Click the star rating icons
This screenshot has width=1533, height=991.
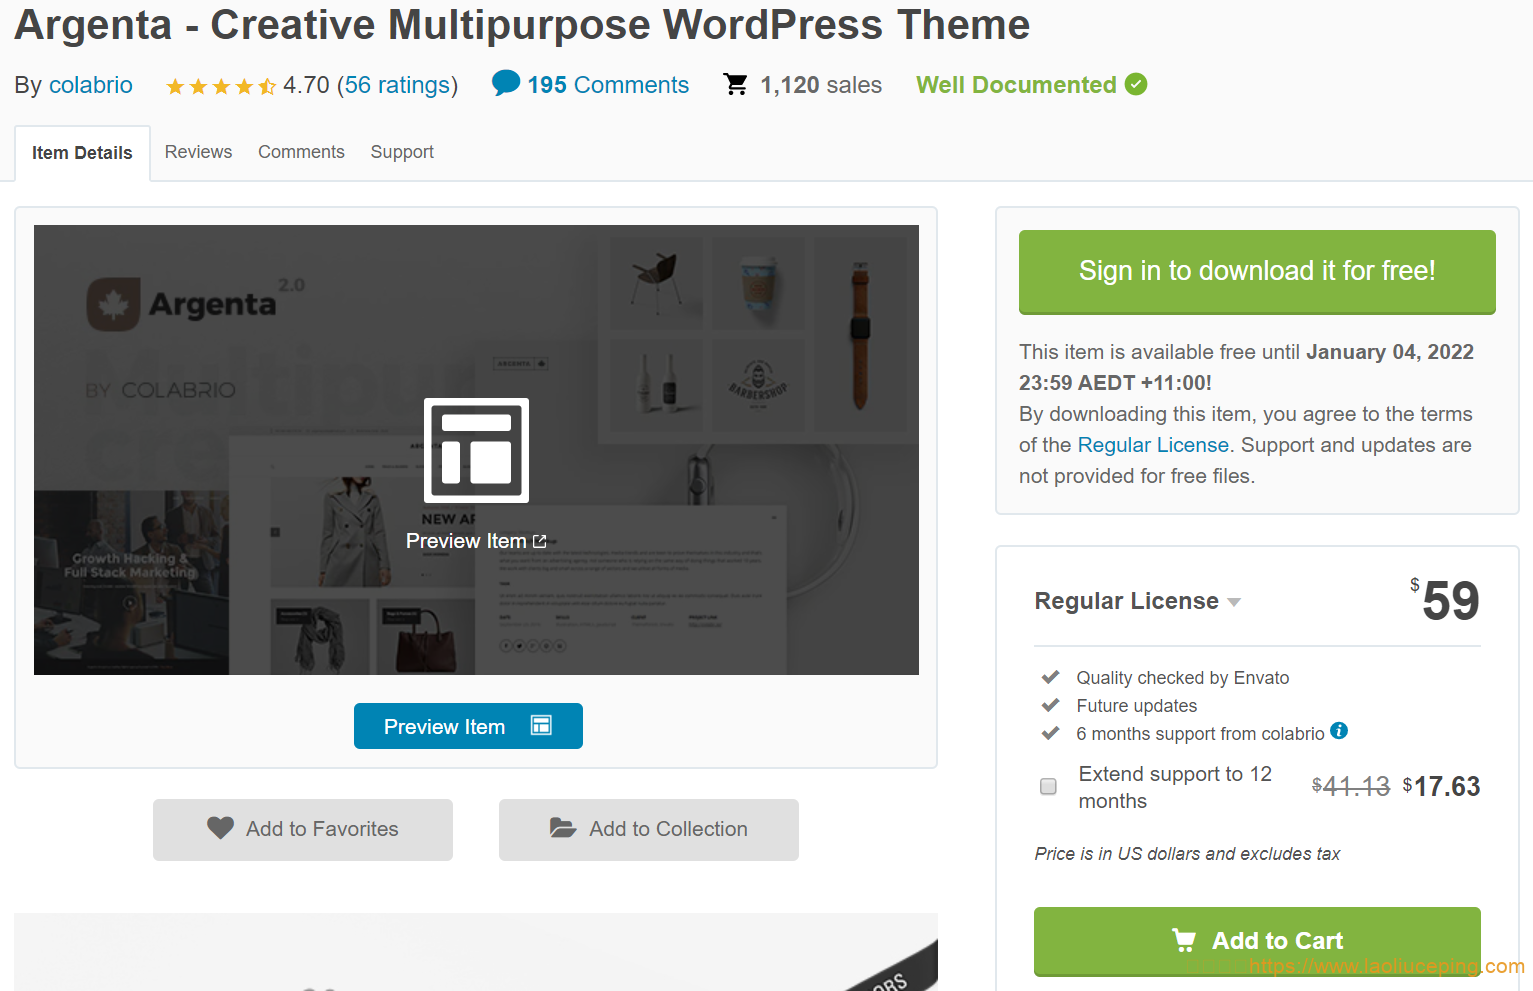point(221,87)
